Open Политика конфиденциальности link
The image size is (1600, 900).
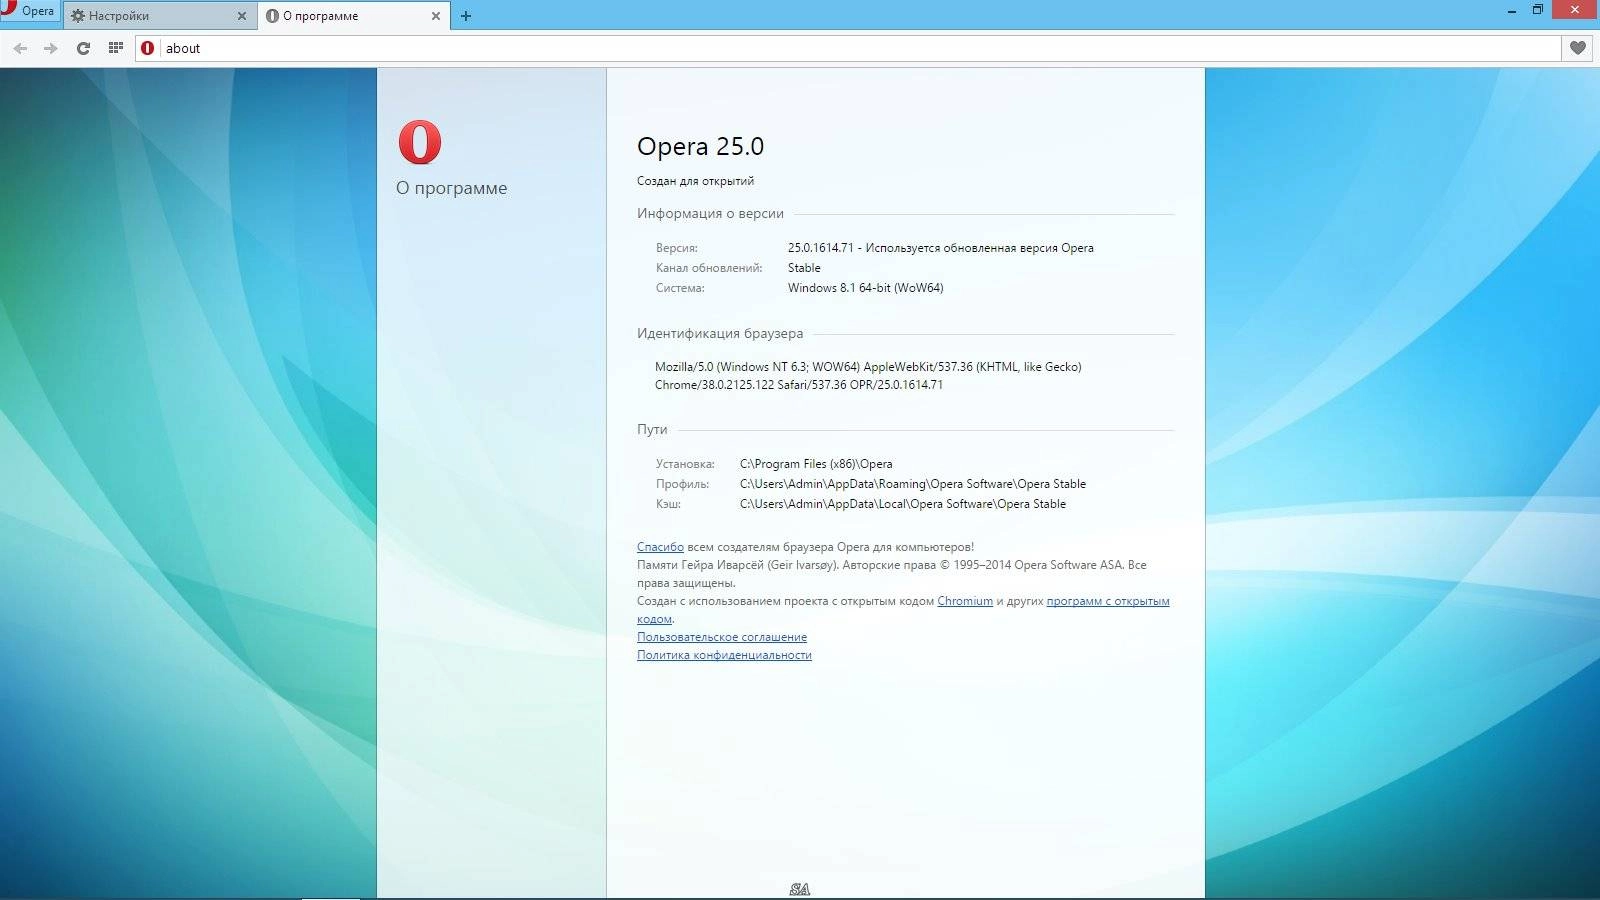[x=724, y=655]
